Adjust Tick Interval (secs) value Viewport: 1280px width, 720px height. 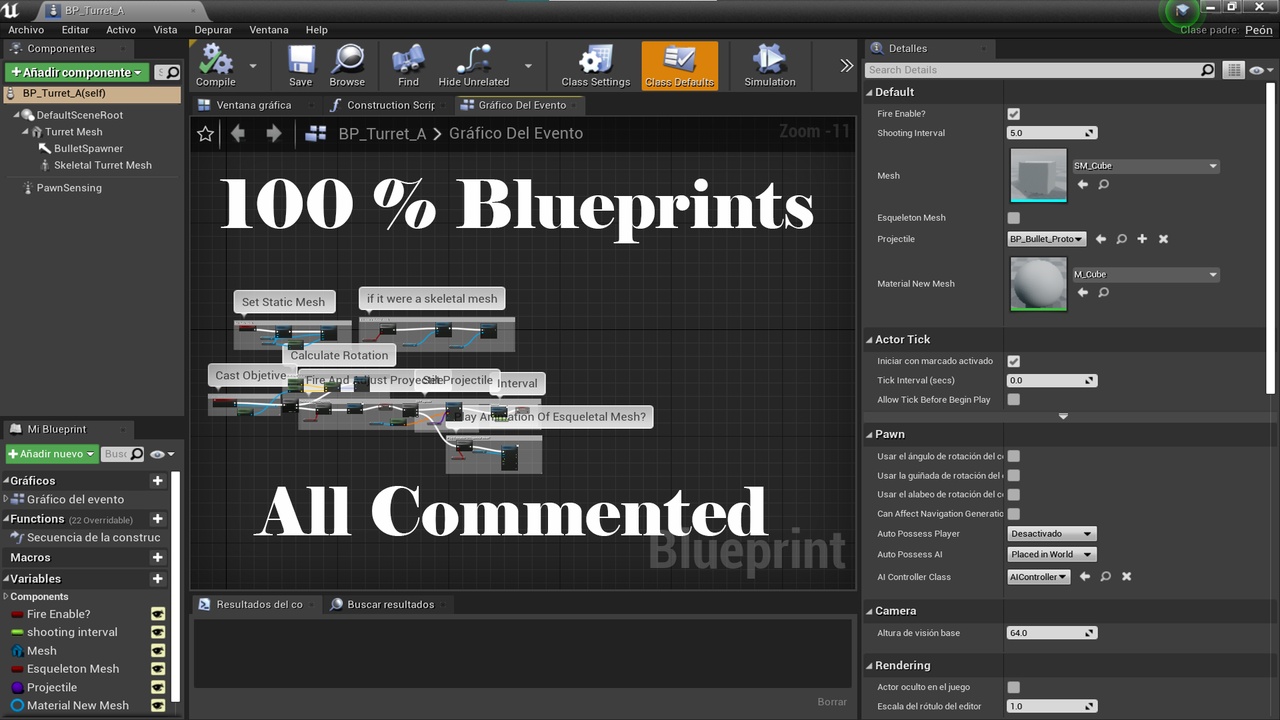tap(1052, 380)
